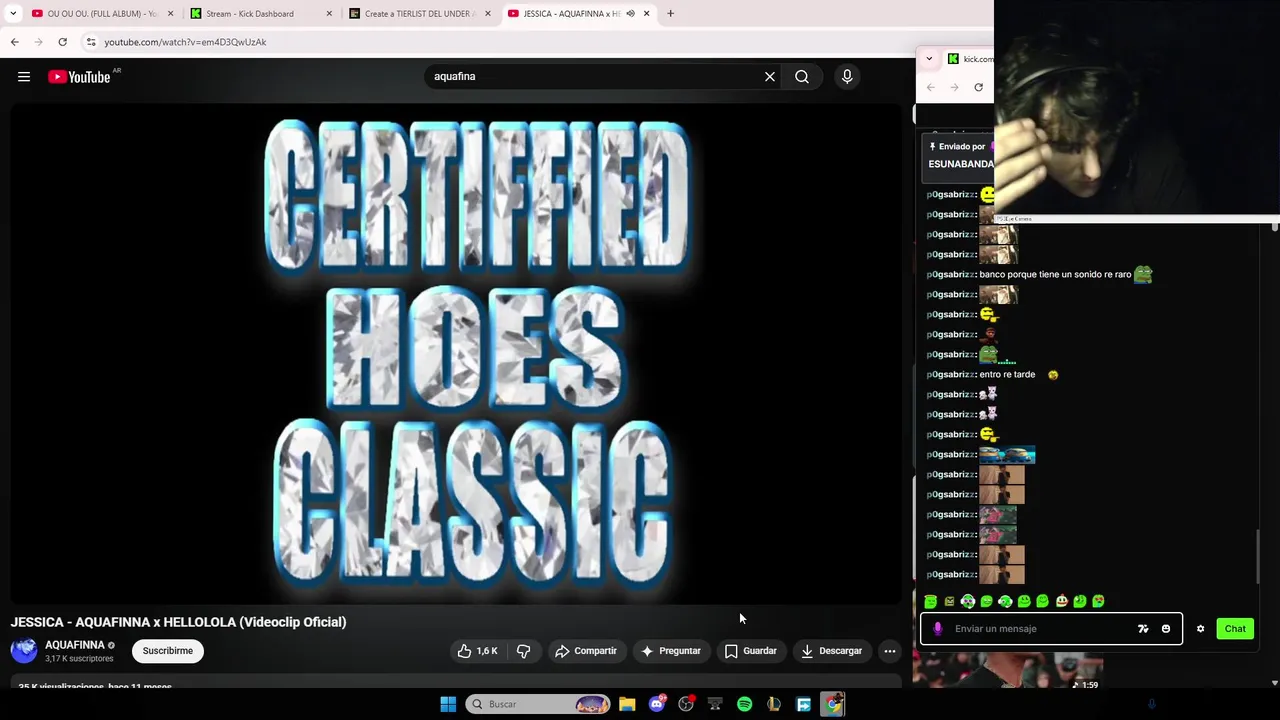Open the Windows Start menu
Image resolution: width=1280 pixels, height=720 pixels.
coord(448,704)
